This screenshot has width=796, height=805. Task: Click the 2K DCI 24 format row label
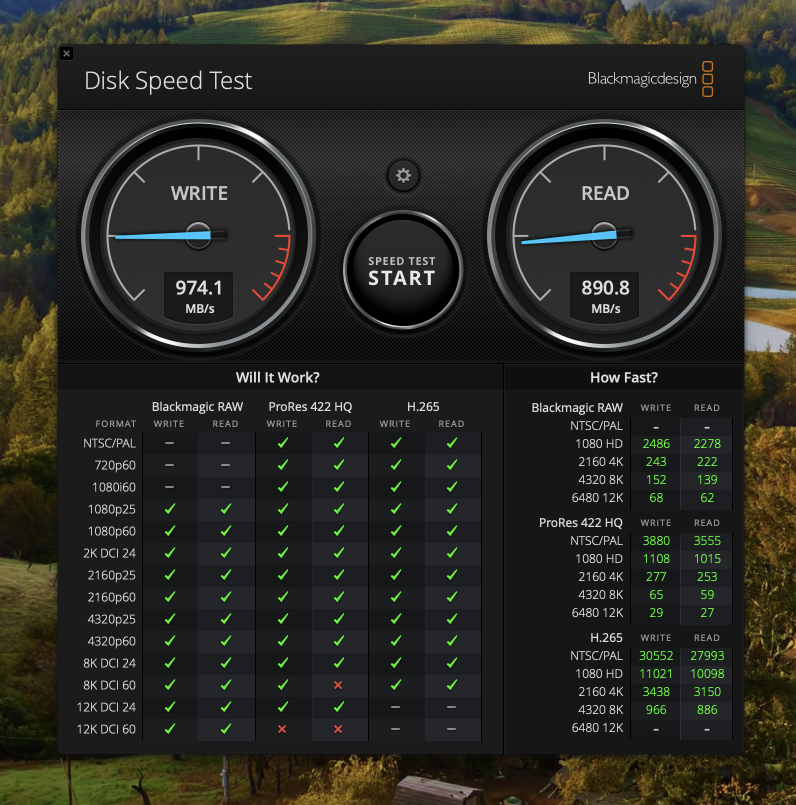point(109,553)
